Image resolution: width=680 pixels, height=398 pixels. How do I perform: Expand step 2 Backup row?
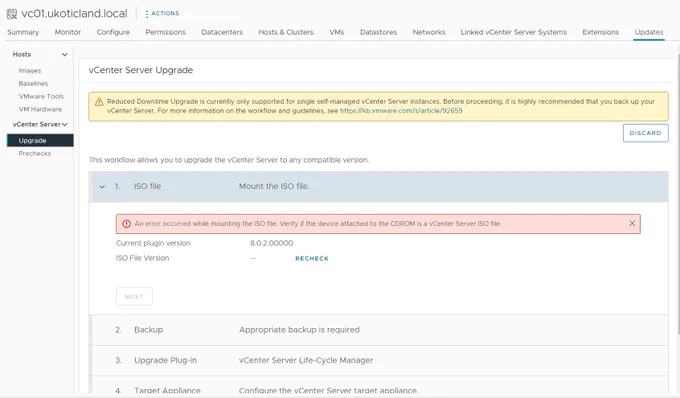(378, 330)
